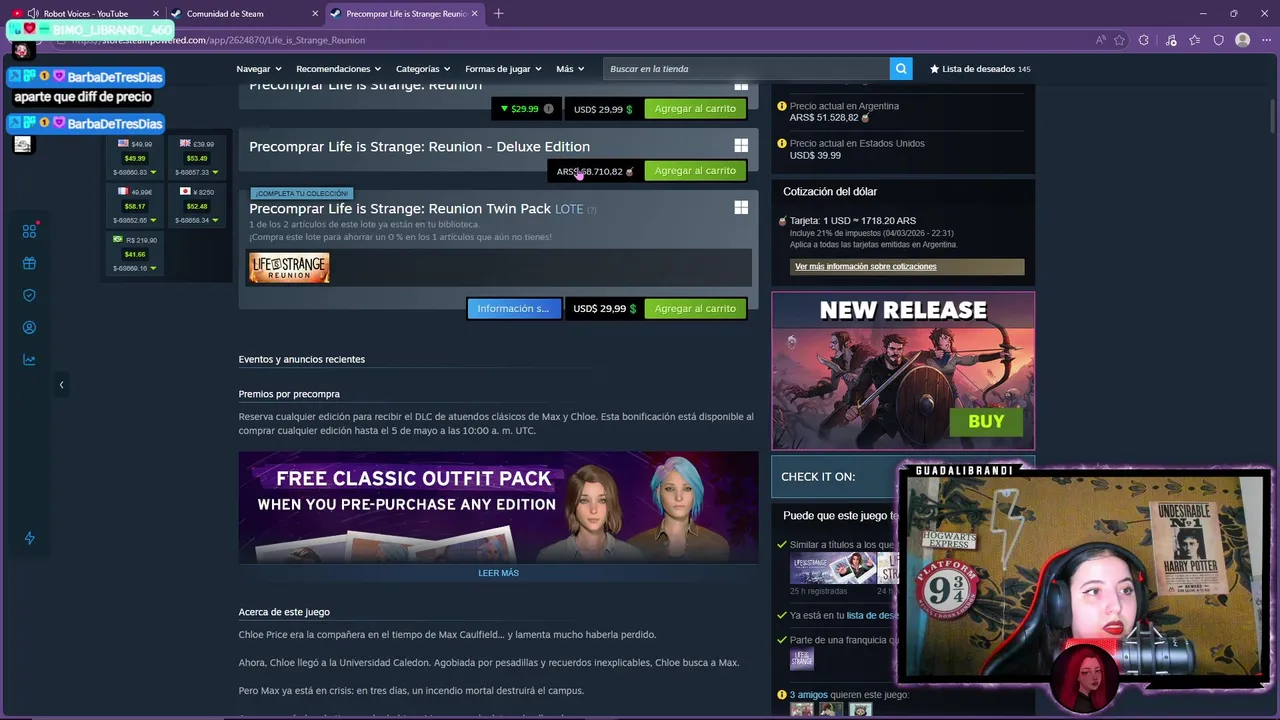Open browser shield essentials icon
The image size is (1280, 720).
tap(1218, 40)
